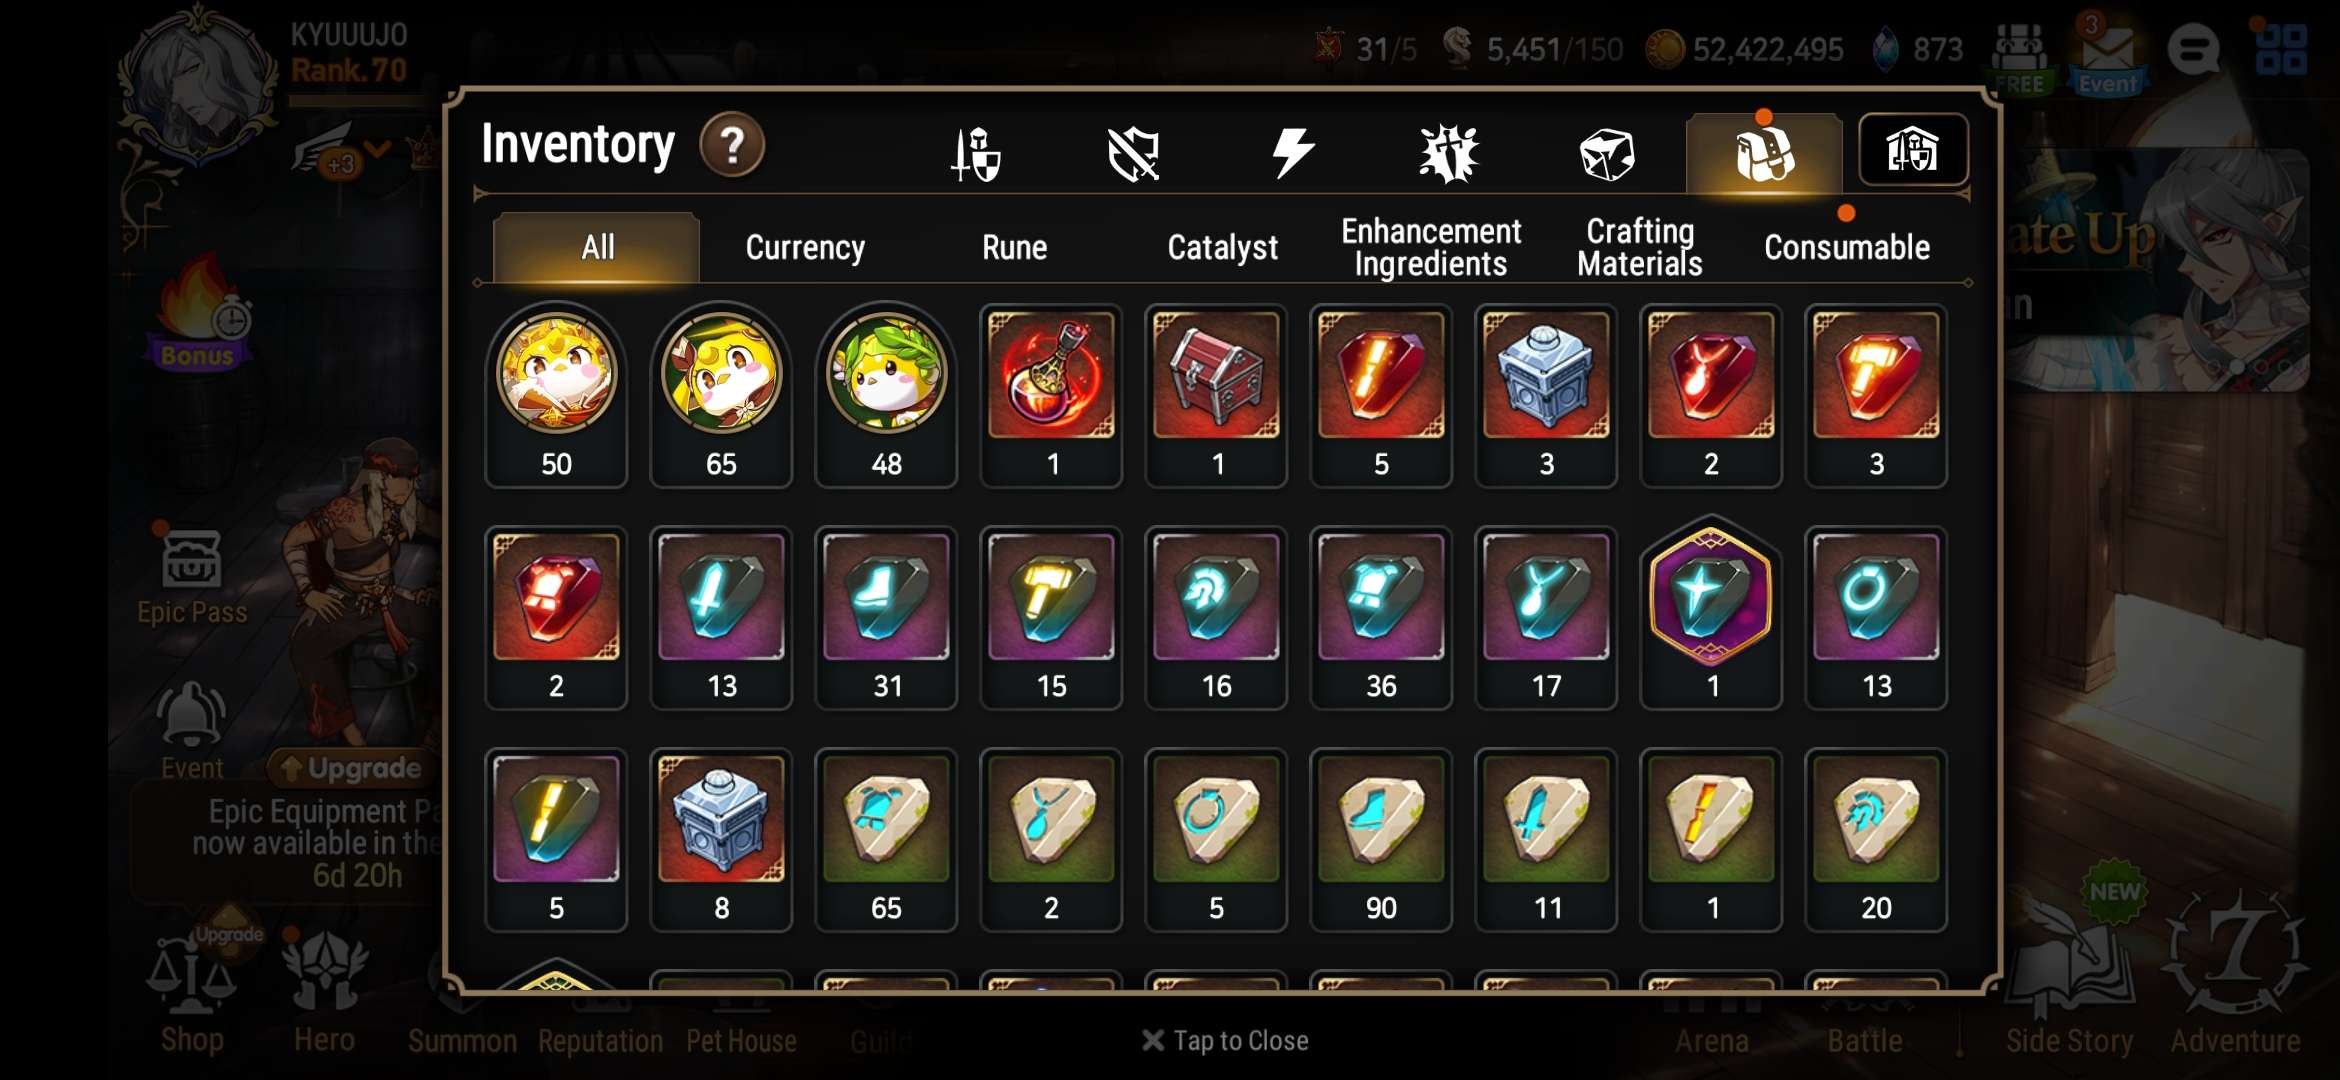Select the yellow chick penguin with 50
This screenshot has width=2340, height=1080.
(x=556, y=396)
